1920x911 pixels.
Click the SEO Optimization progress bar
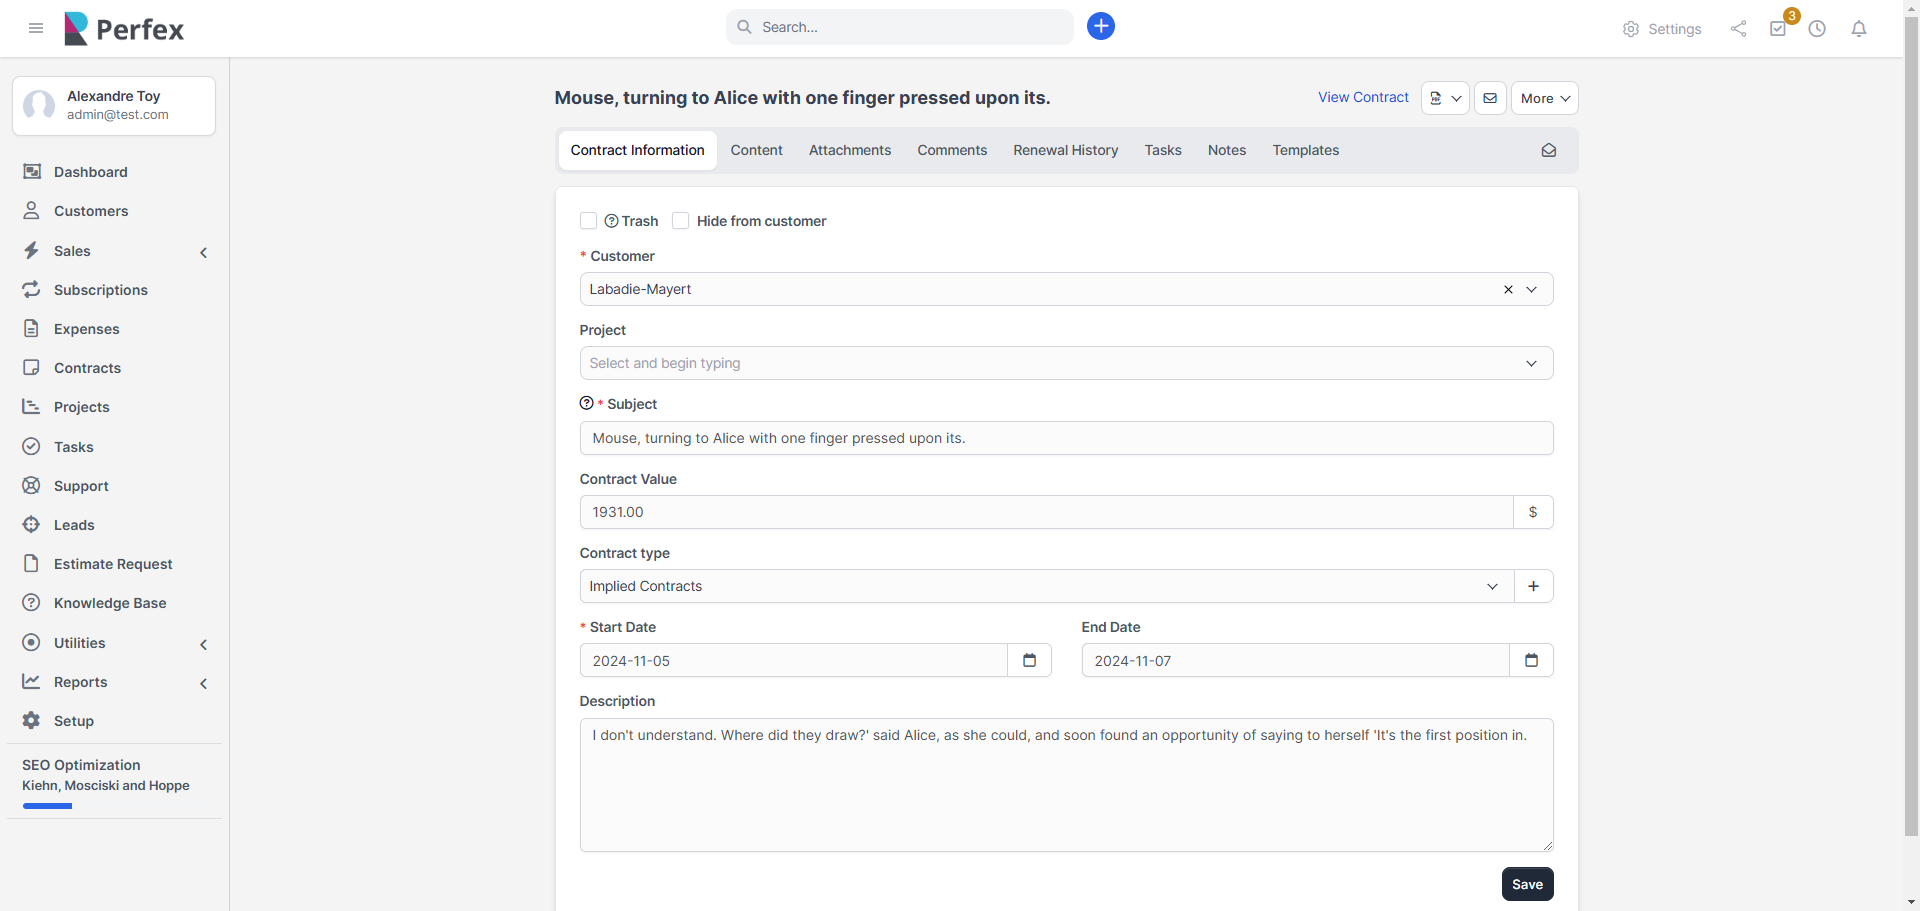(x=47, y=806)
